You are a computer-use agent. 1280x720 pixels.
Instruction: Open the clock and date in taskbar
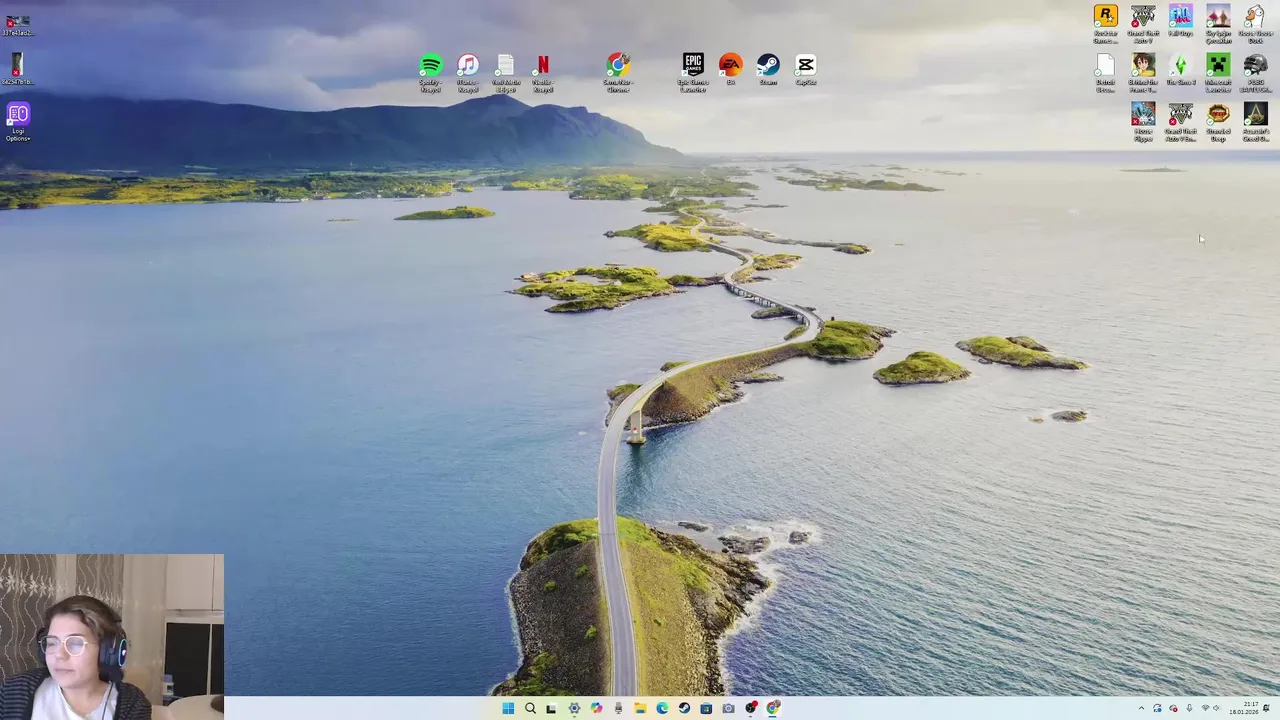tap(1244, 708)
